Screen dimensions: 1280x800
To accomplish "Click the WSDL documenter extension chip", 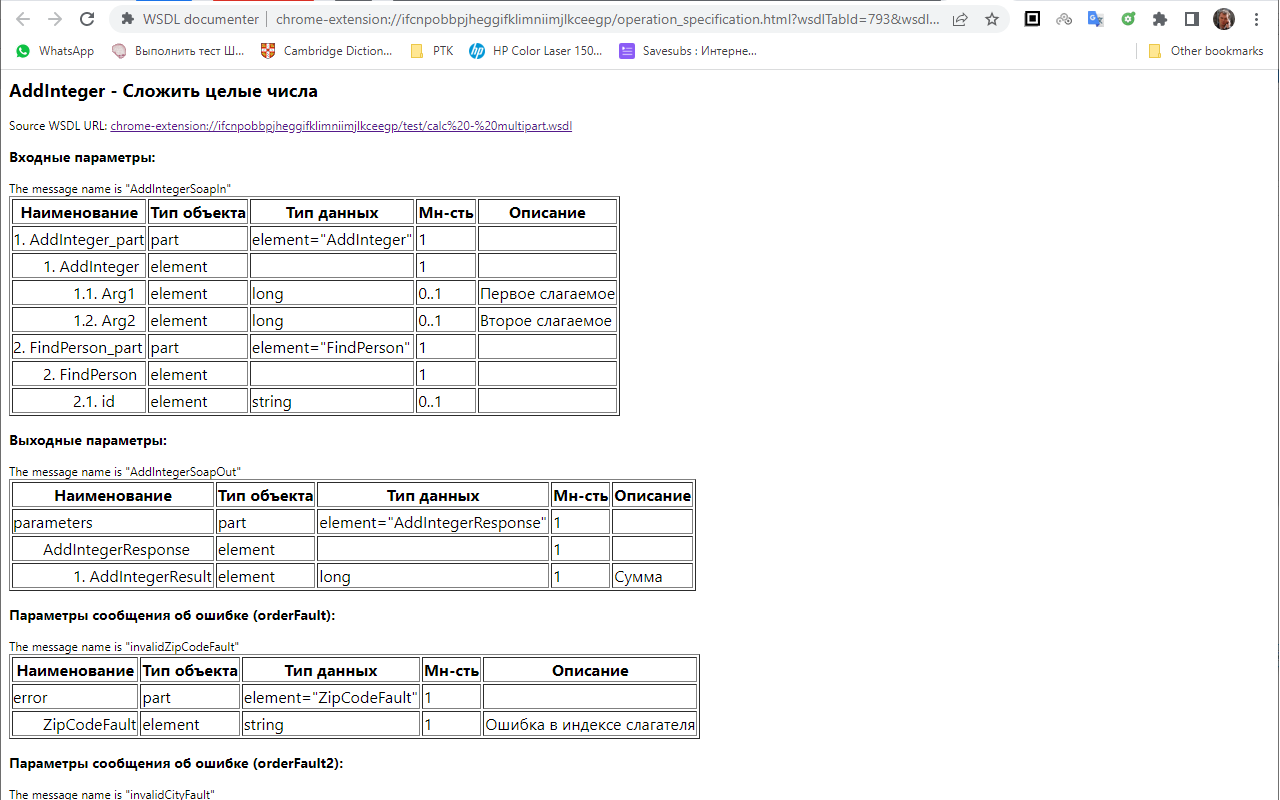I will coord(190,19).
